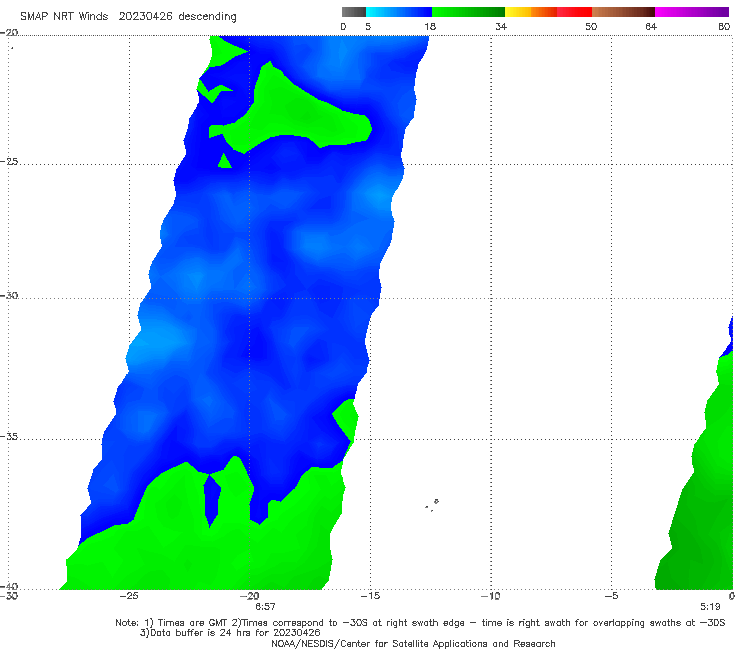Screen dimensions: 740x650
Task: Click the swath time label '5:19'
Action: point(710,607)
